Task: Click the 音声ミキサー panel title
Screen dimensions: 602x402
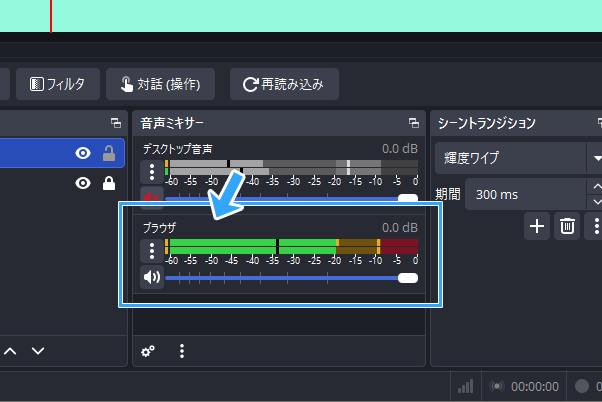Action: (x=172, y=123)
